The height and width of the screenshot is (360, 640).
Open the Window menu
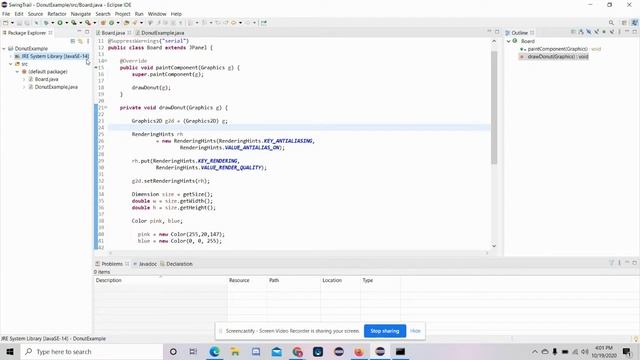(157, 14)
